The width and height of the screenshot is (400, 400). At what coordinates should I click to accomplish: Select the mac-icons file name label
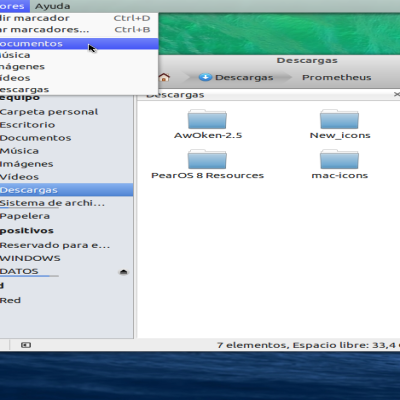tap(340, 176)
